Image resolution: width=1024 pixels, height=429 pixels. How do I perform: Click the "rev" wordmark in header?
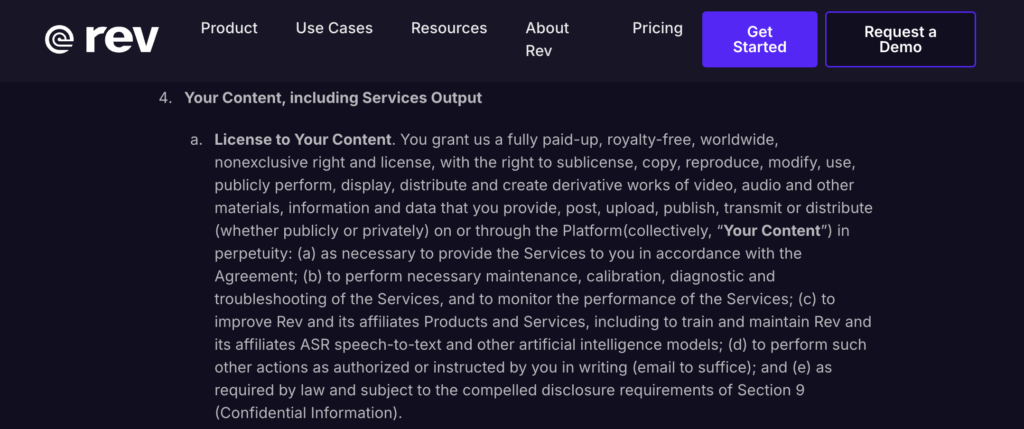tap(122, 39)
